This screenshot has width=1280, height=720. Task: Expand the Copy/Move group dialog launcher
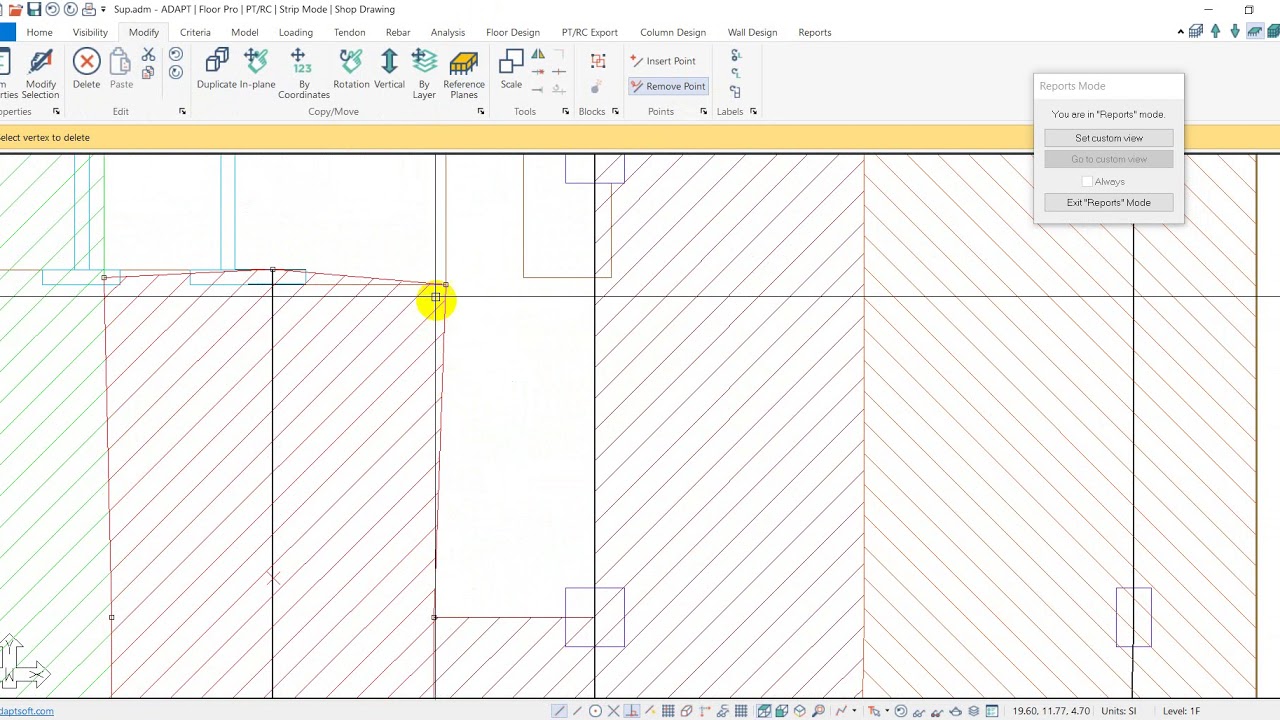tap(480, 111)
